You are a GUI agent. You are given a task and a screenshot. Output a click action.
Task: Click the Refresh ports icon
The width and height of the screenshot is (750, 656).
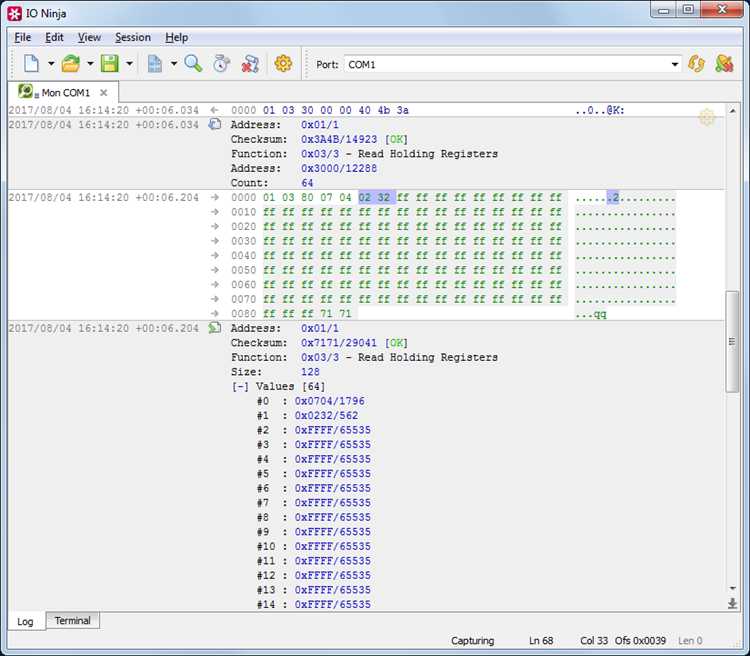[x=696, y=64]
